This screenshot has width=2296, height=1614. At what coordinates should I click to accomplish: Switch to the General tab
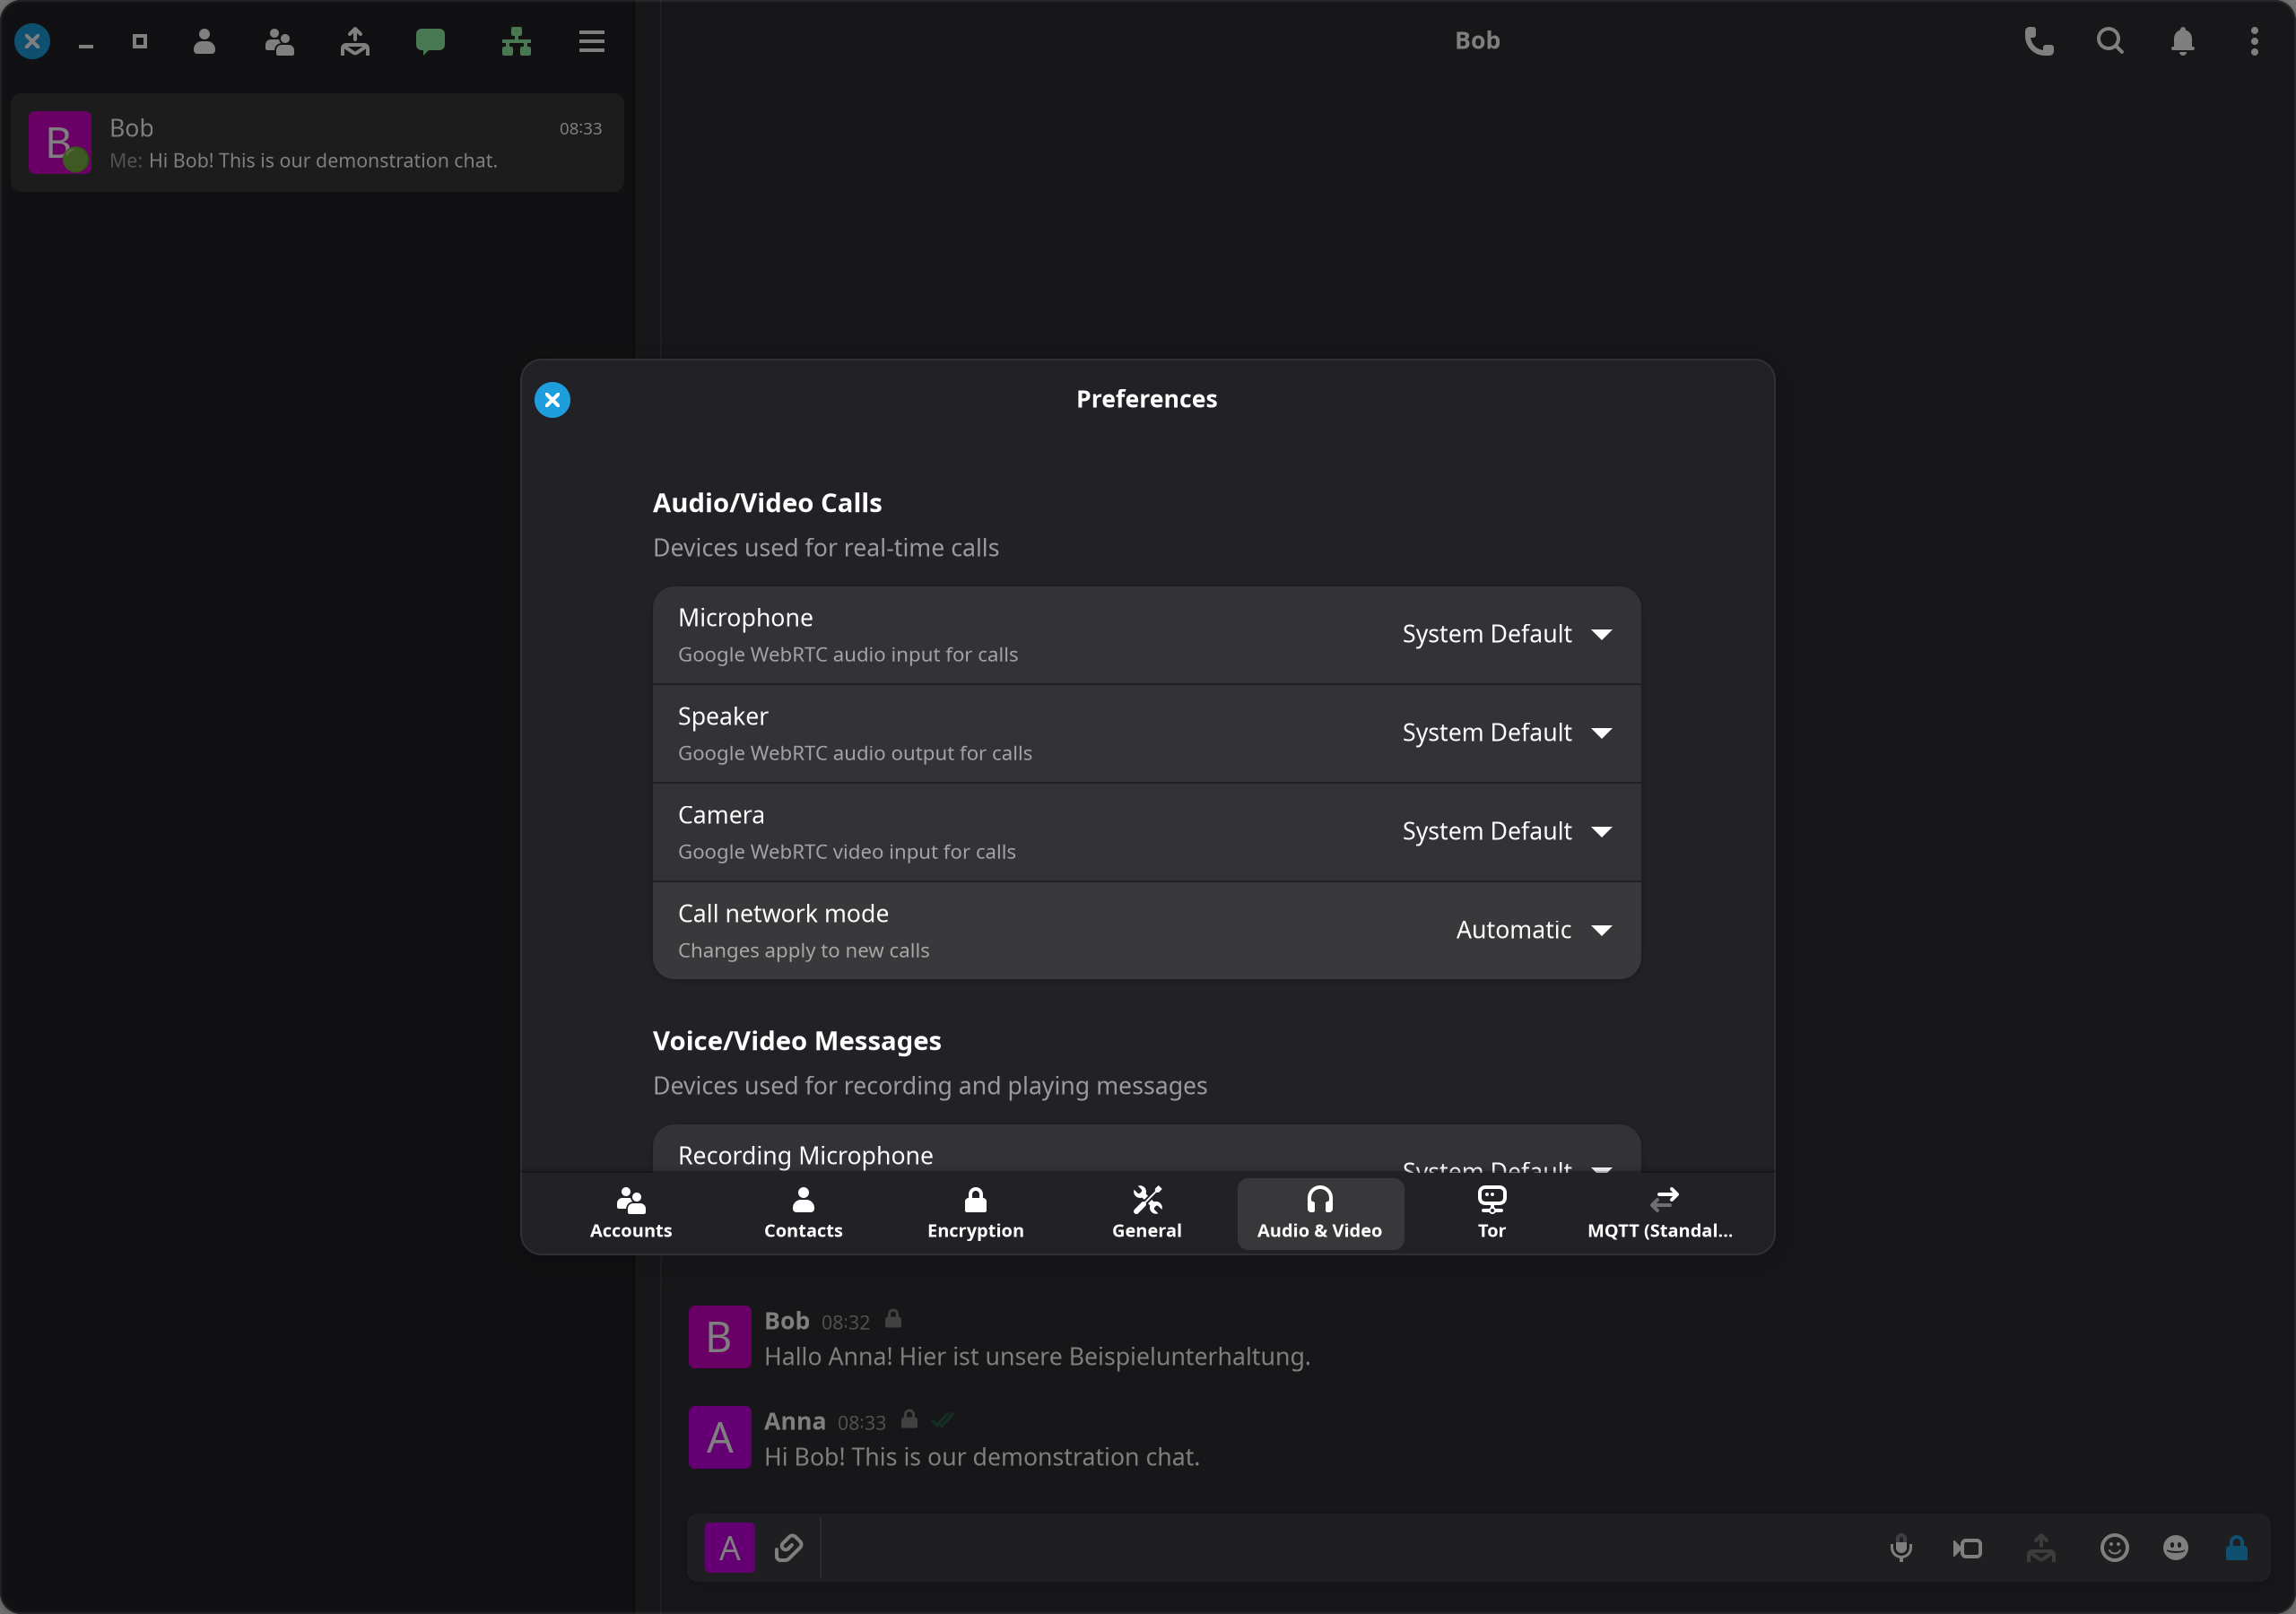pyautogui.click(x=1147, y=1213)
